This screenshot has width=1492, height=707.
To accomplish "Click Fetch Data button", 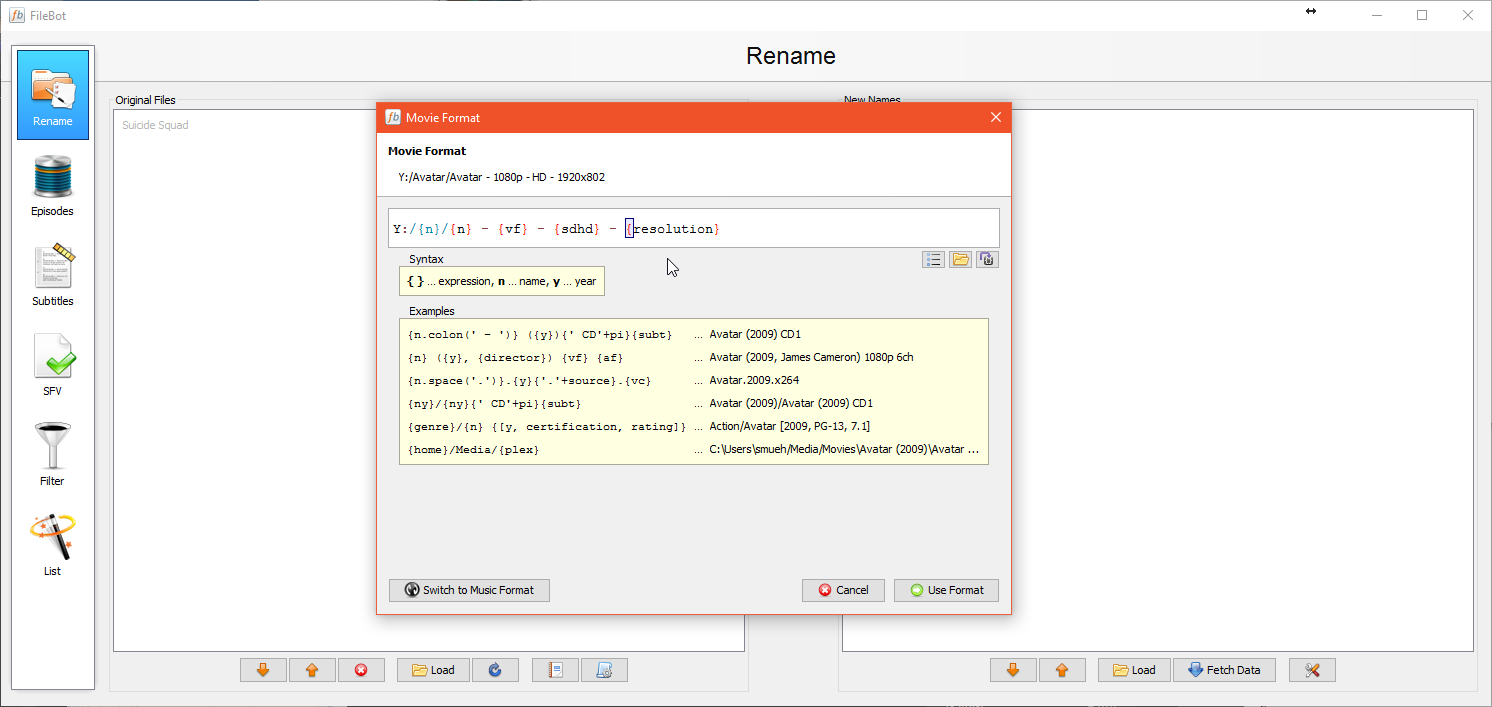I will pos(1224,670).
